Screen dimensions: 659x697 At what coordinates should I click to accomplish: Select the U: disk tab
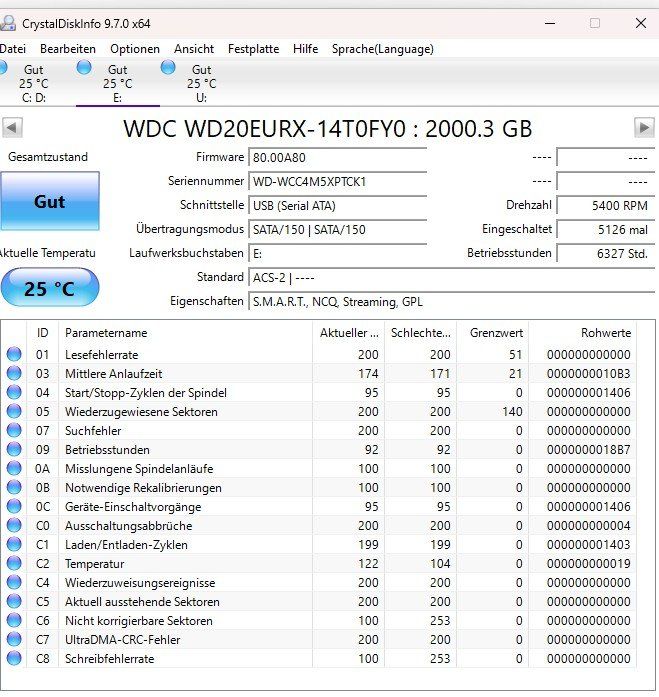point(201,84)
